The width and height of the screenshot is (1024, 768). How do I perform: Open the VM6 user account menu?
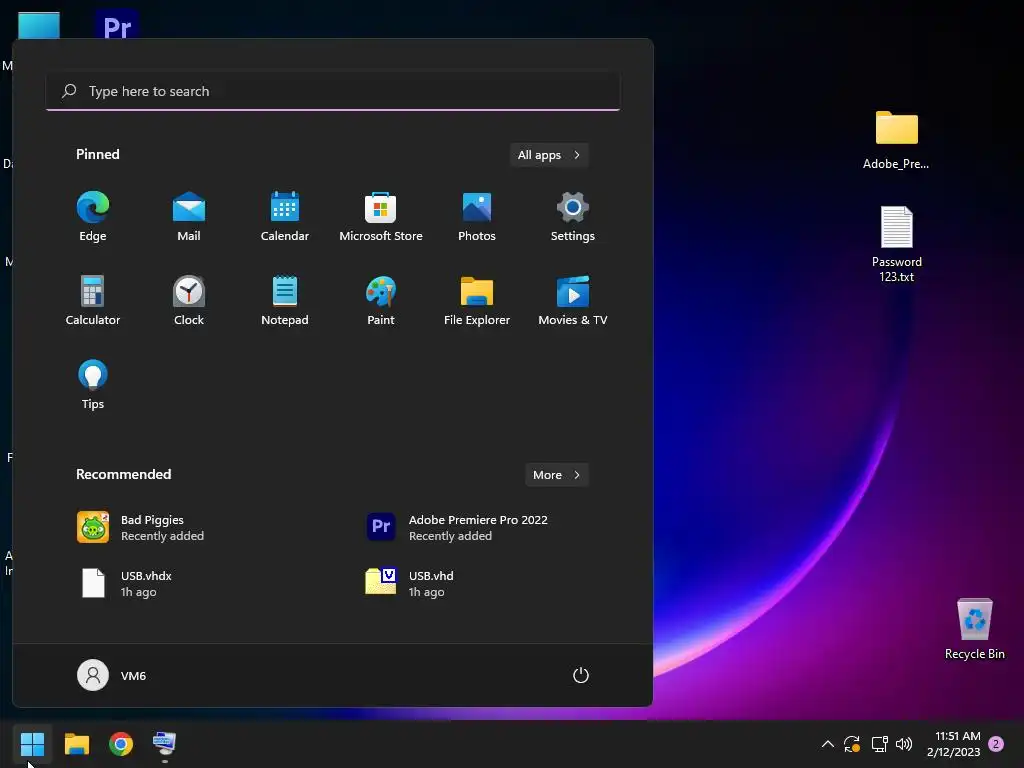112,675
